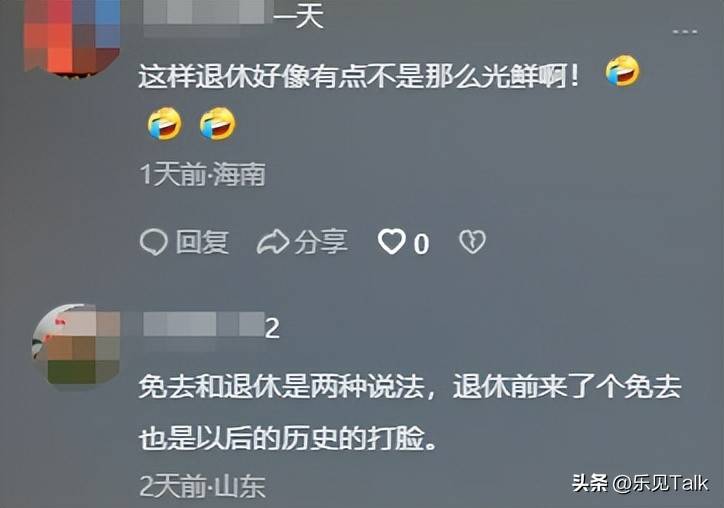Select the comment starting 免去和退休
724x508 pixels.
tap(410, 412)
